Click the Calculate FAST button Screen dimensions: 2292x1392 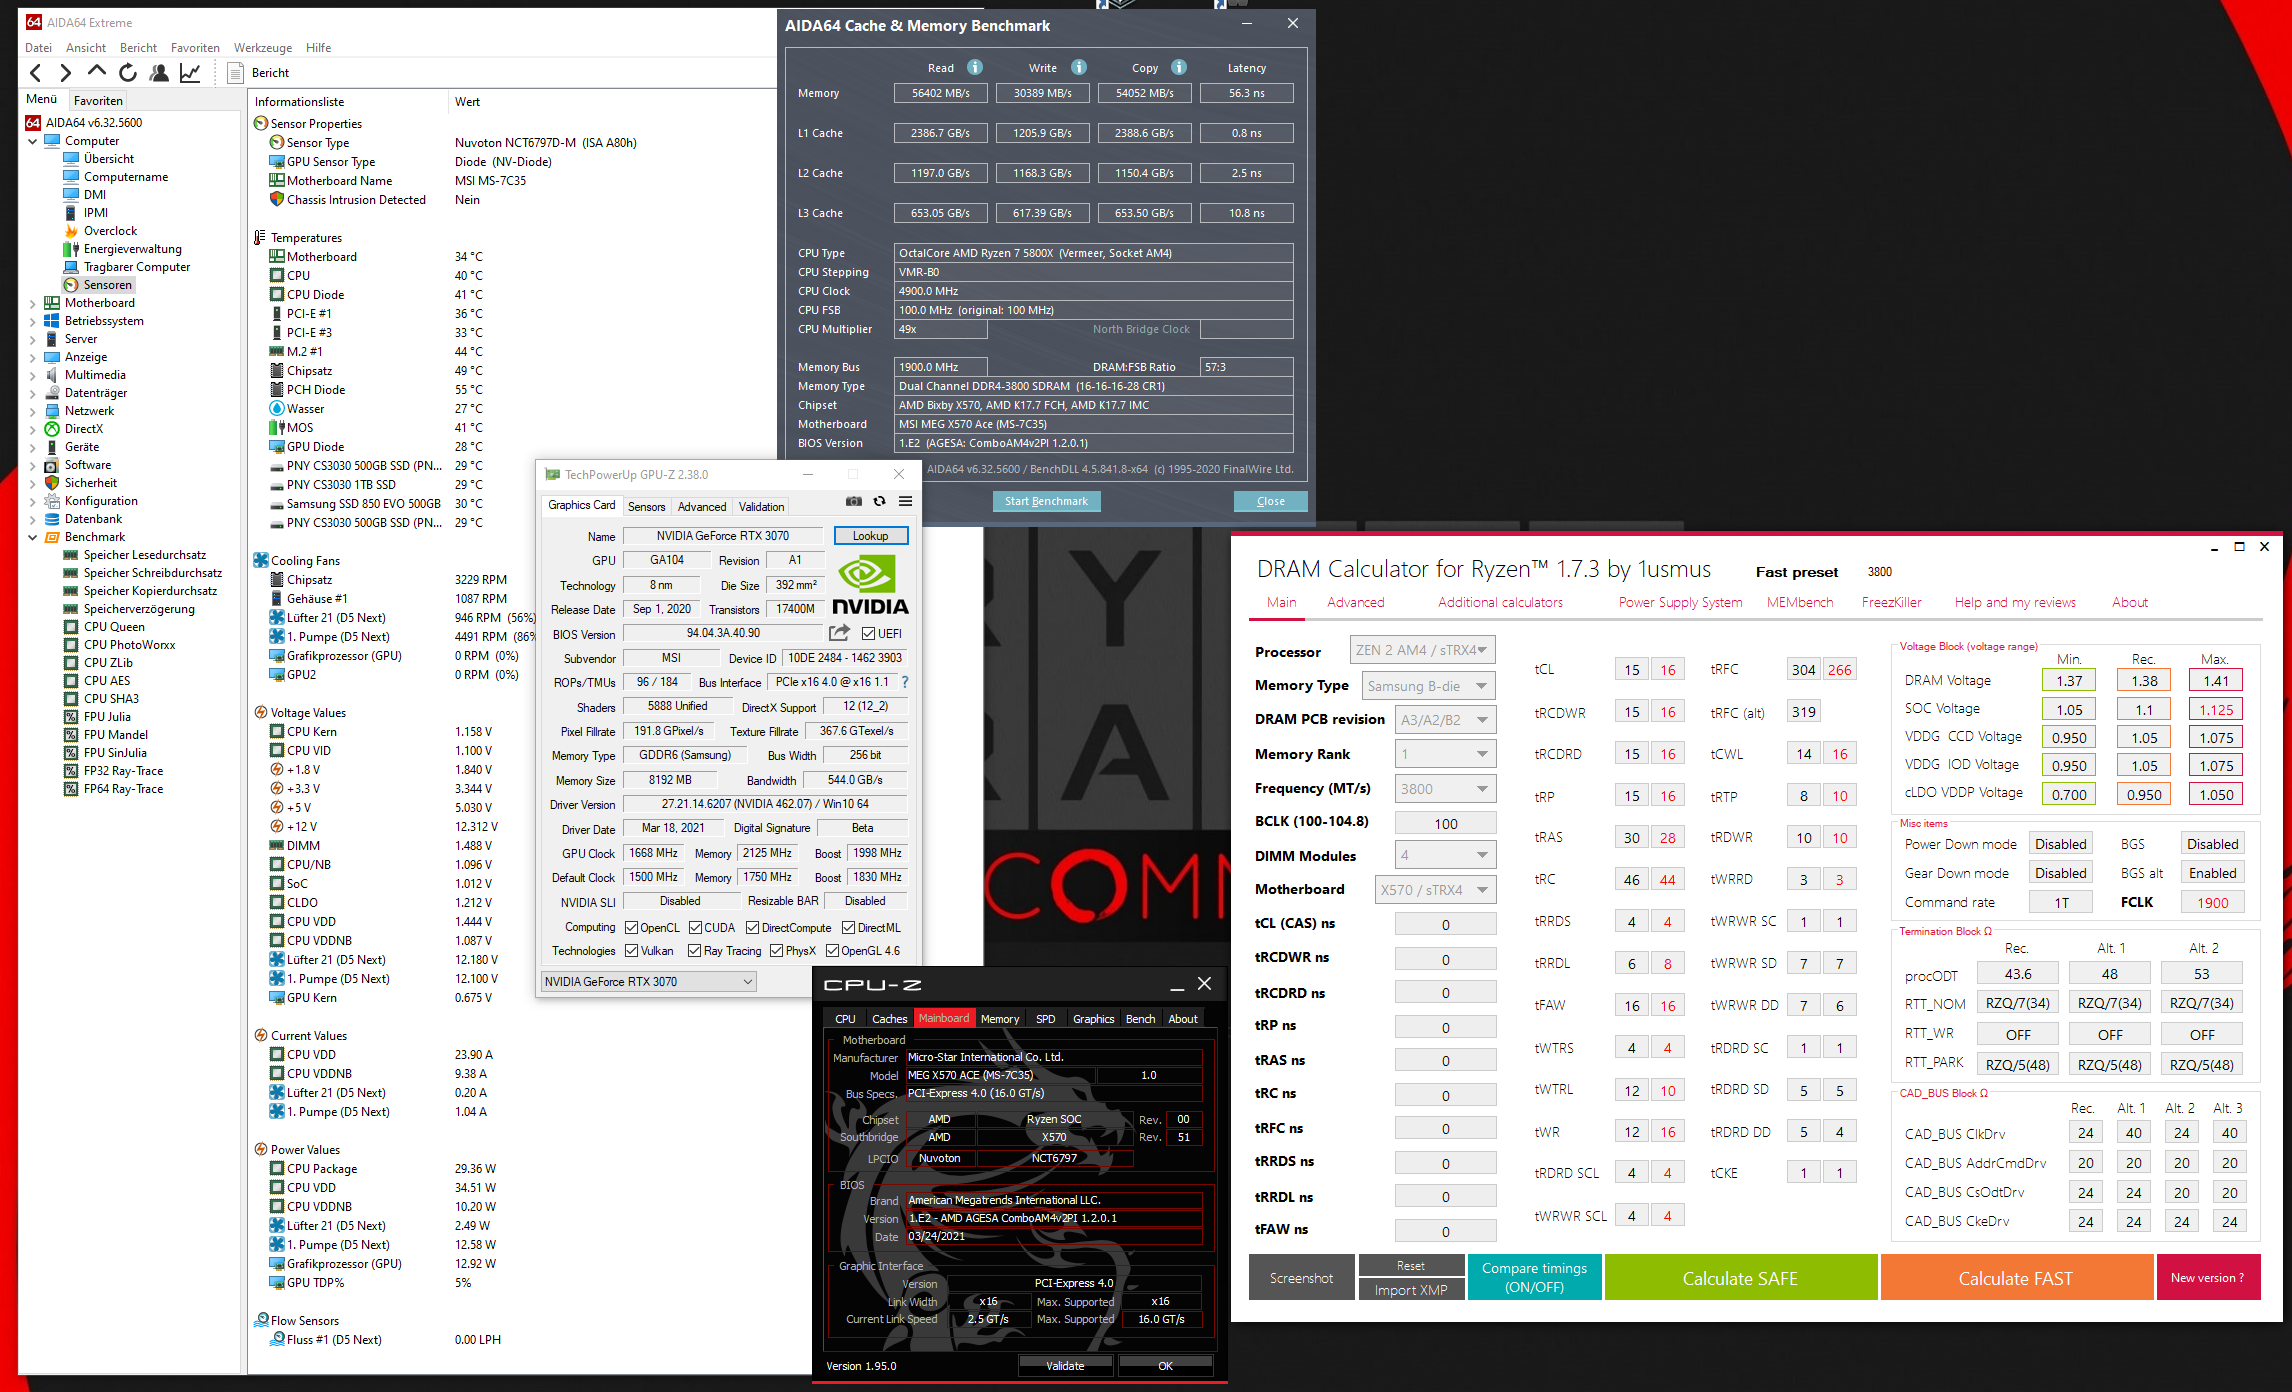click(2015, 1278)
